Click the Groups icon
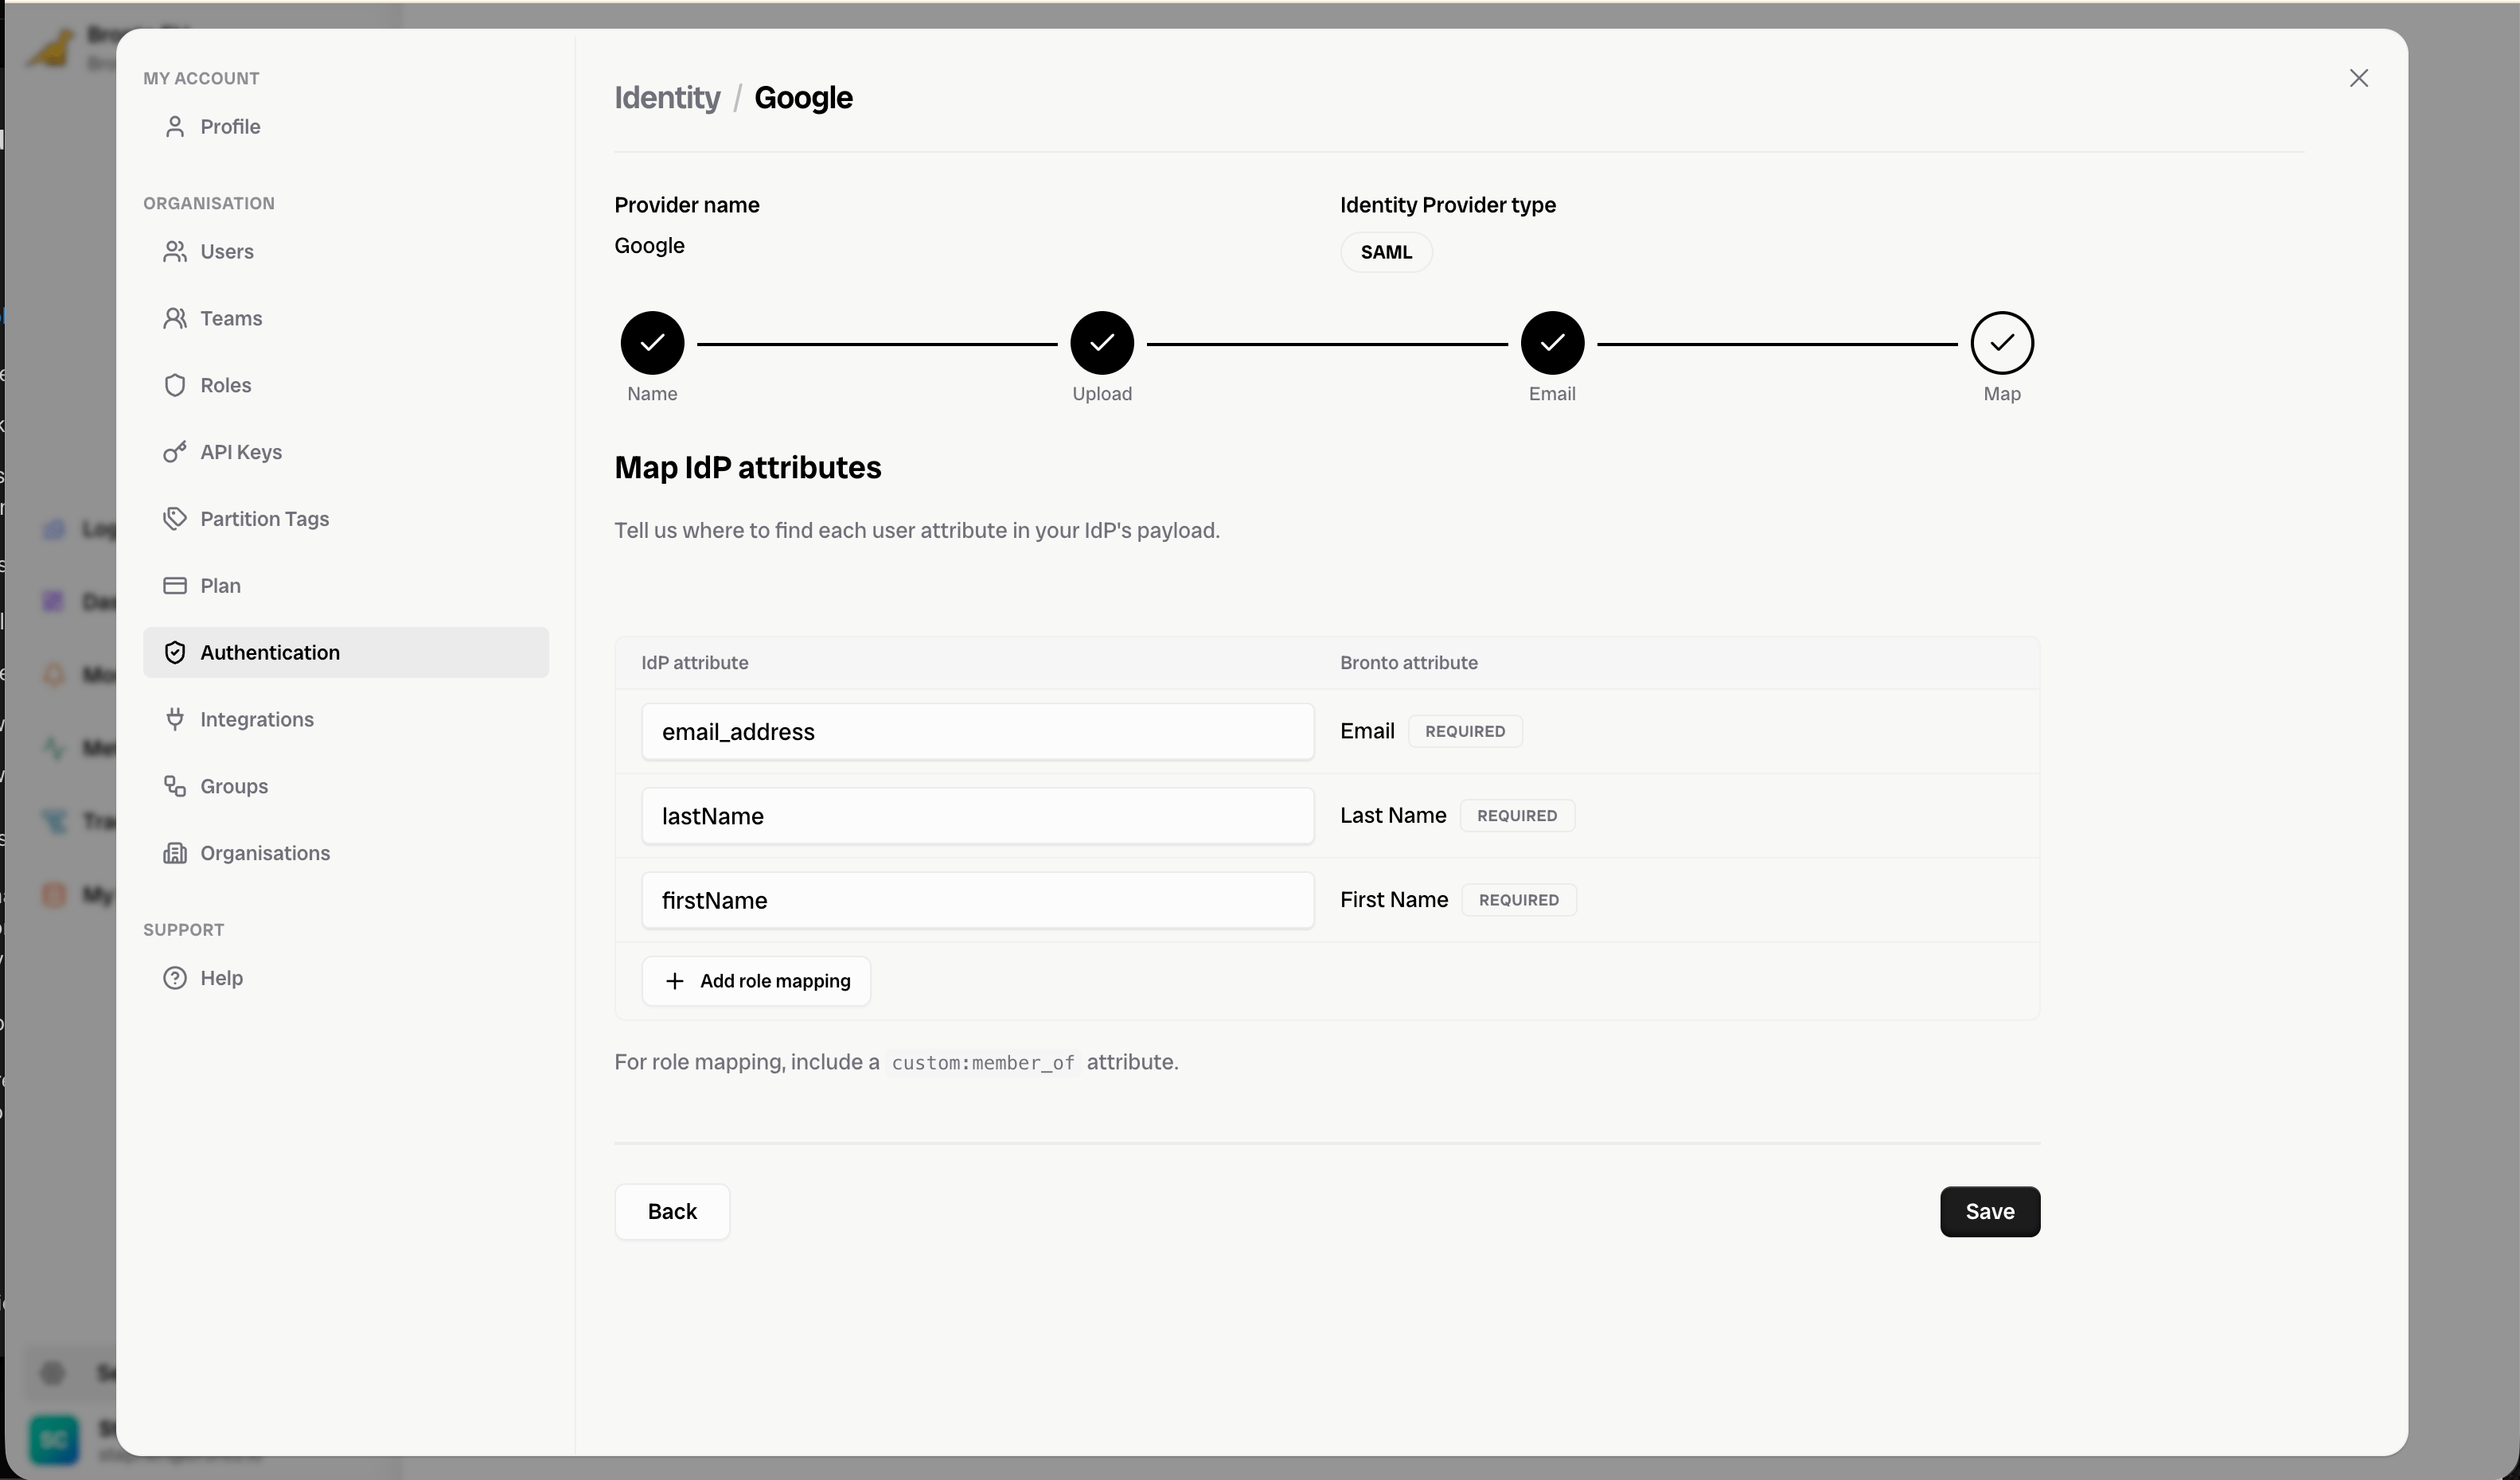 click(x=175, y=786)
